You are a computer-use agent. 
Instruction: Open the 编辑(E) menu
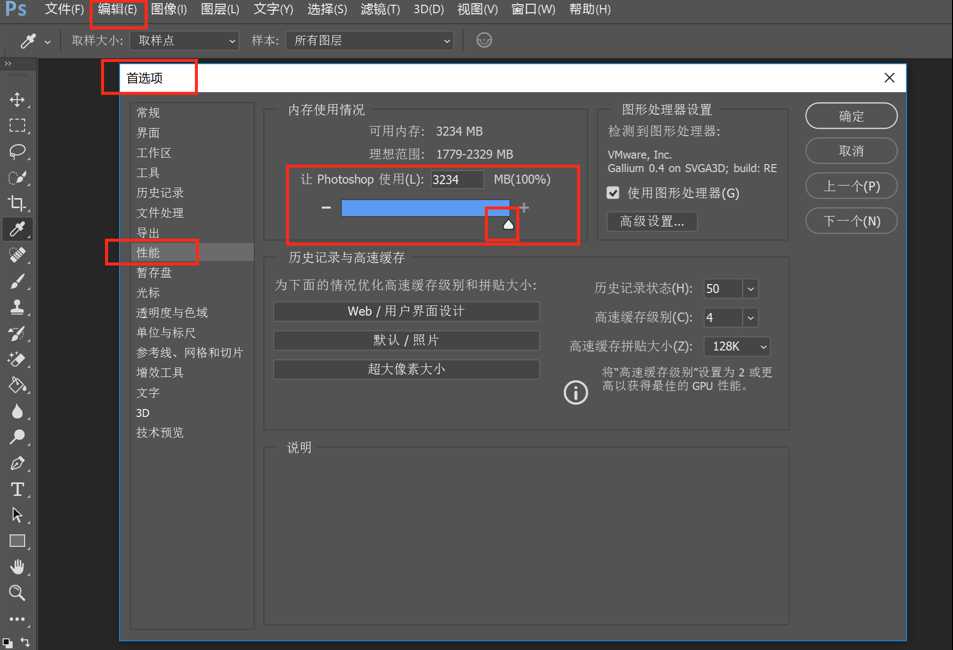pos(117,9)
